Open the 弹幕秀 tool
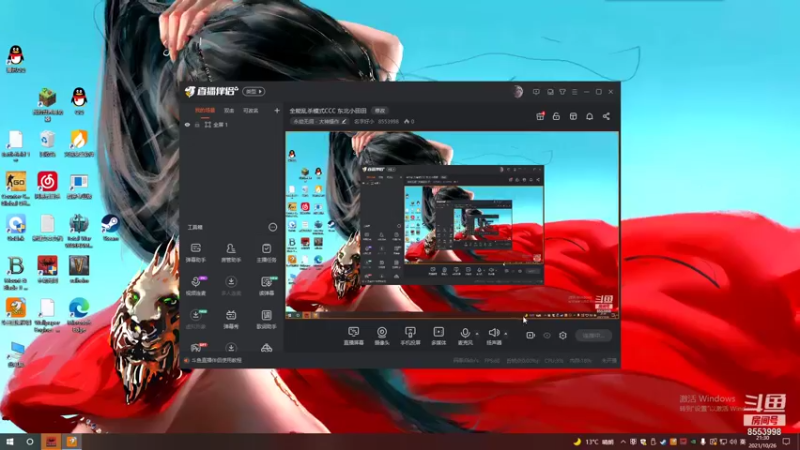This screenshot has height=450, width=800. (231, 319)
